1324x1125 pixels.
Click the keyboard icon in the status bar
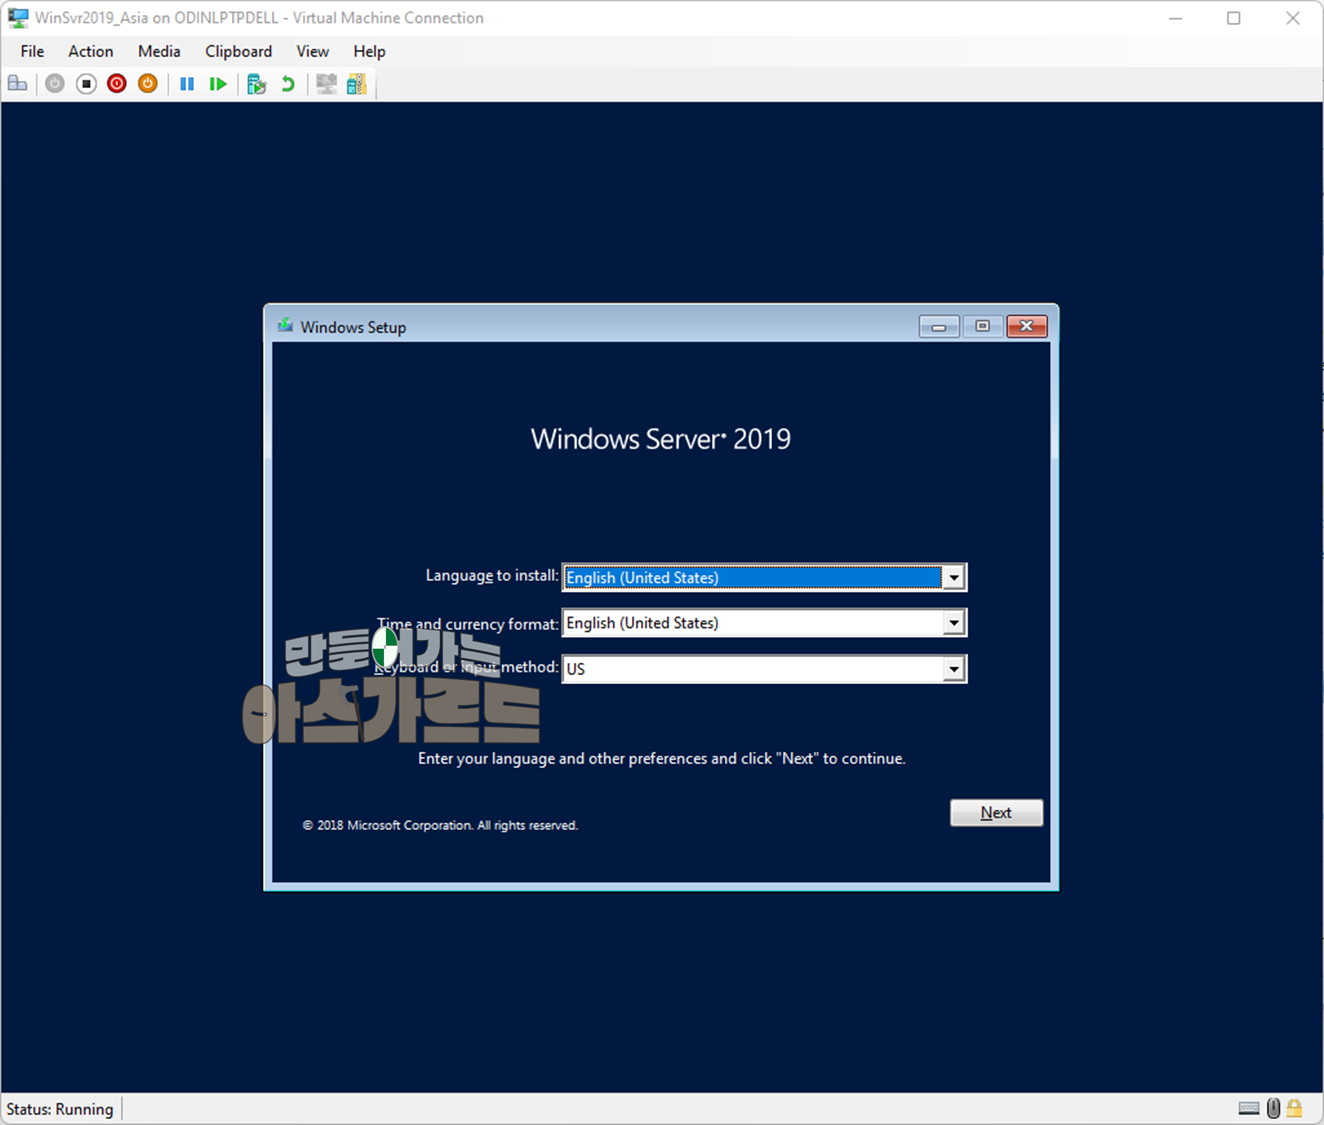coord(1249,1108)
